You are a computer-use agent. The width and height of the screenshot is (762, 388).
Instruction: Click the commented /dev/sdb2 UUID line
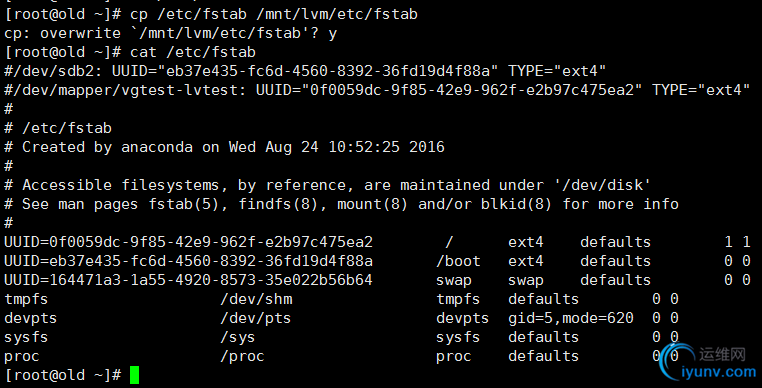click(x=305, y=71)
